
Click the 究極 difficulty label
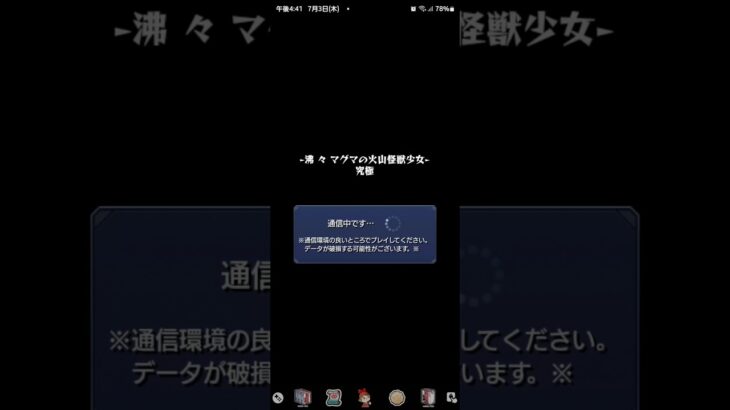point(365,171)
